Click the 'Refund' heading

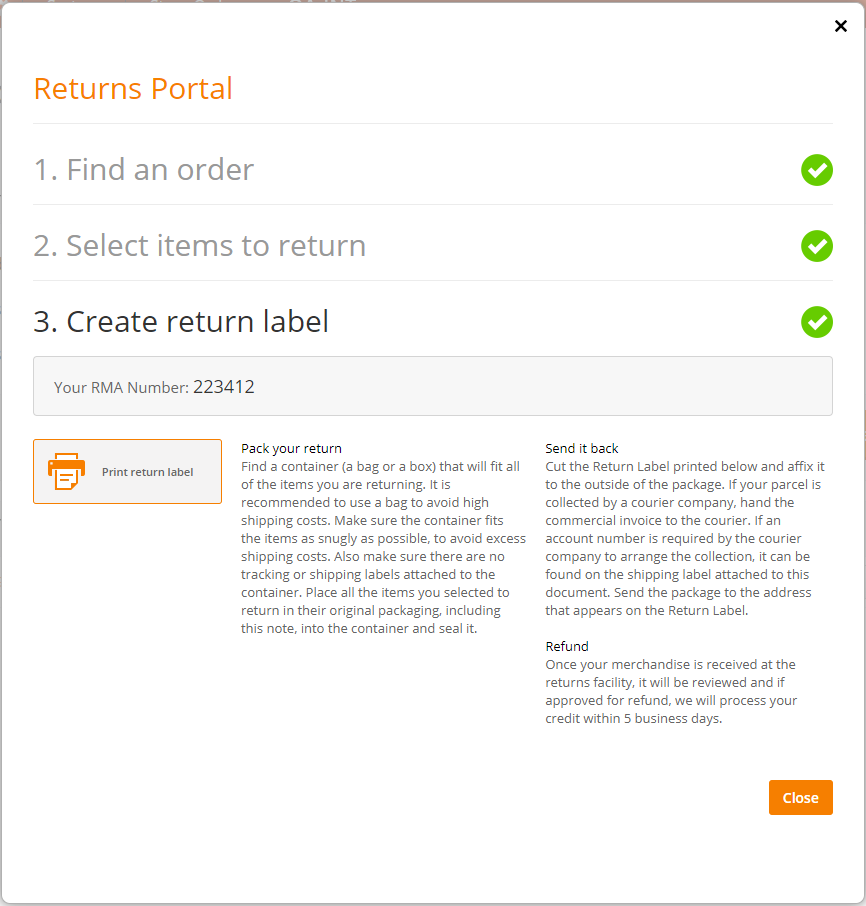click(x=567, y=646)
